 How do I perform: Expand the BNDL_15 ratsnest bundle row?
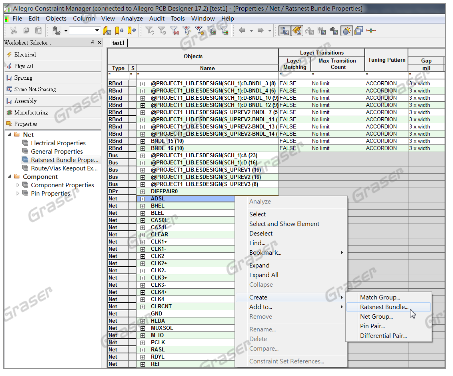tap(142, 141)
